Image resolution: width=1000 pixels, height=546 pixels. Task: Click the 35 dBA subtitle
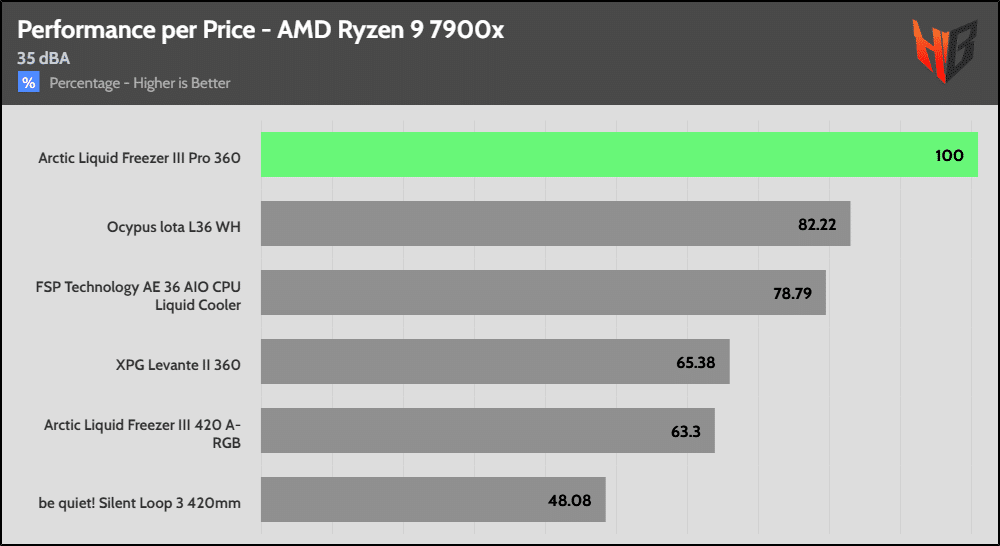point(43,58)
